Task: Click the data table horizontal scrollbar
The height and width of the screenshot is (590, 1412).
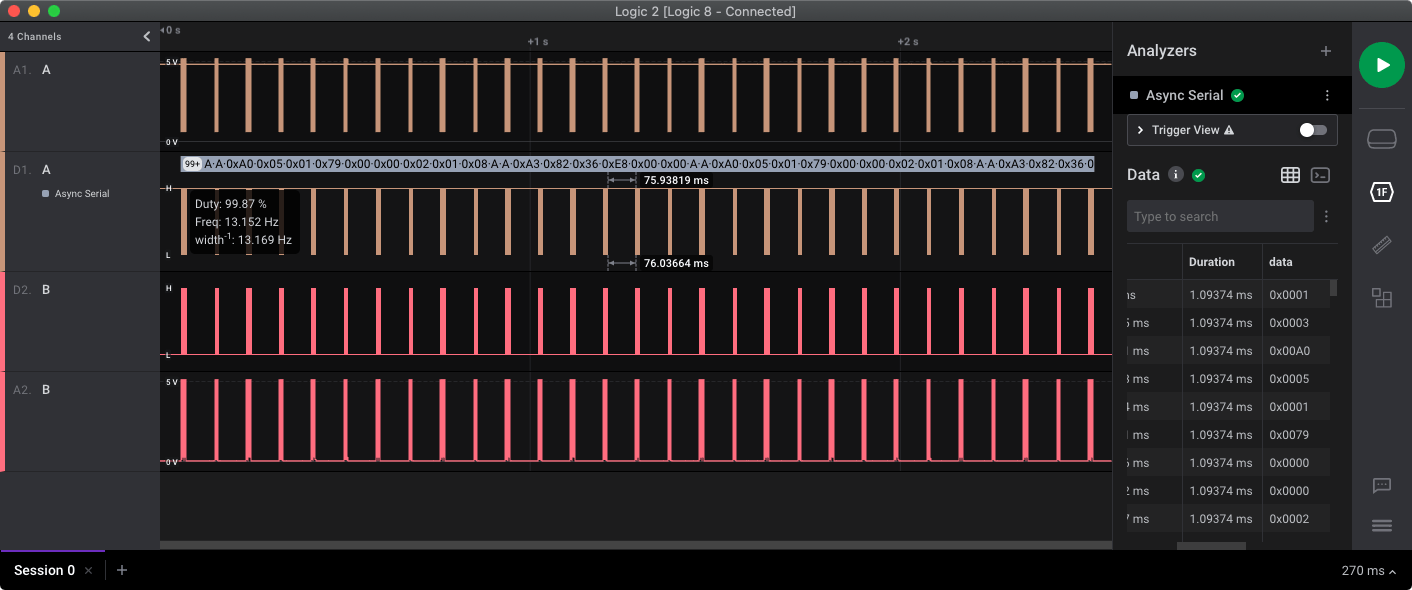Action: tap(1211, 546)
